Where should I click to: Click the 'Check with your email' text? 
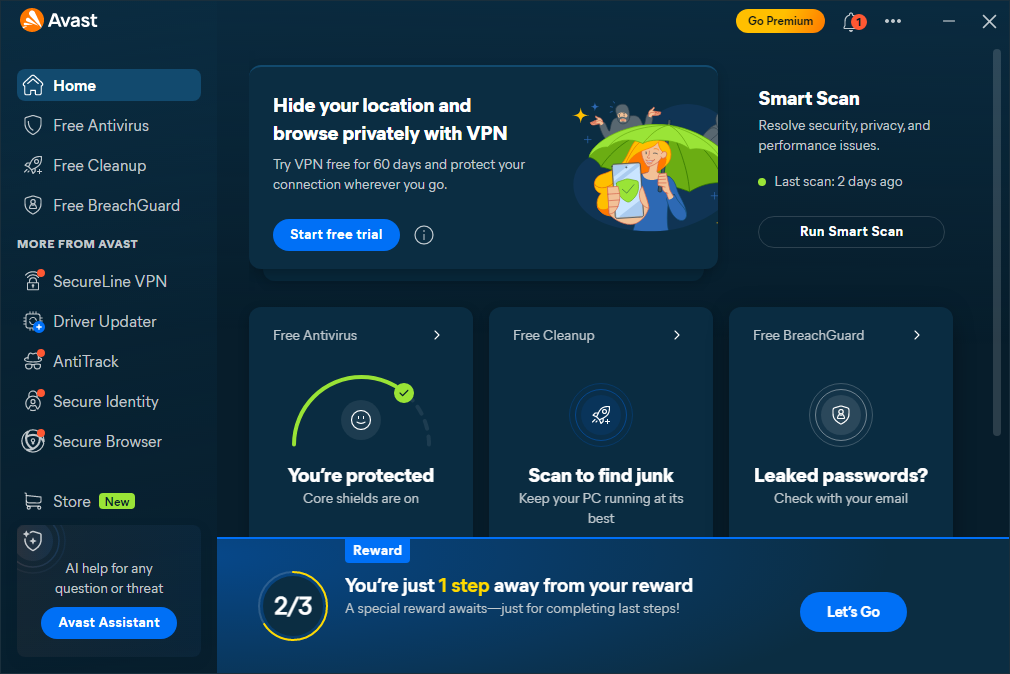tap(841, 498)
